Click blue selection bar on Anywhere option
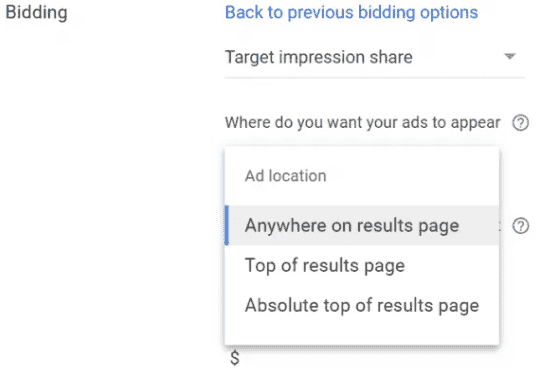 click(226, 225)
